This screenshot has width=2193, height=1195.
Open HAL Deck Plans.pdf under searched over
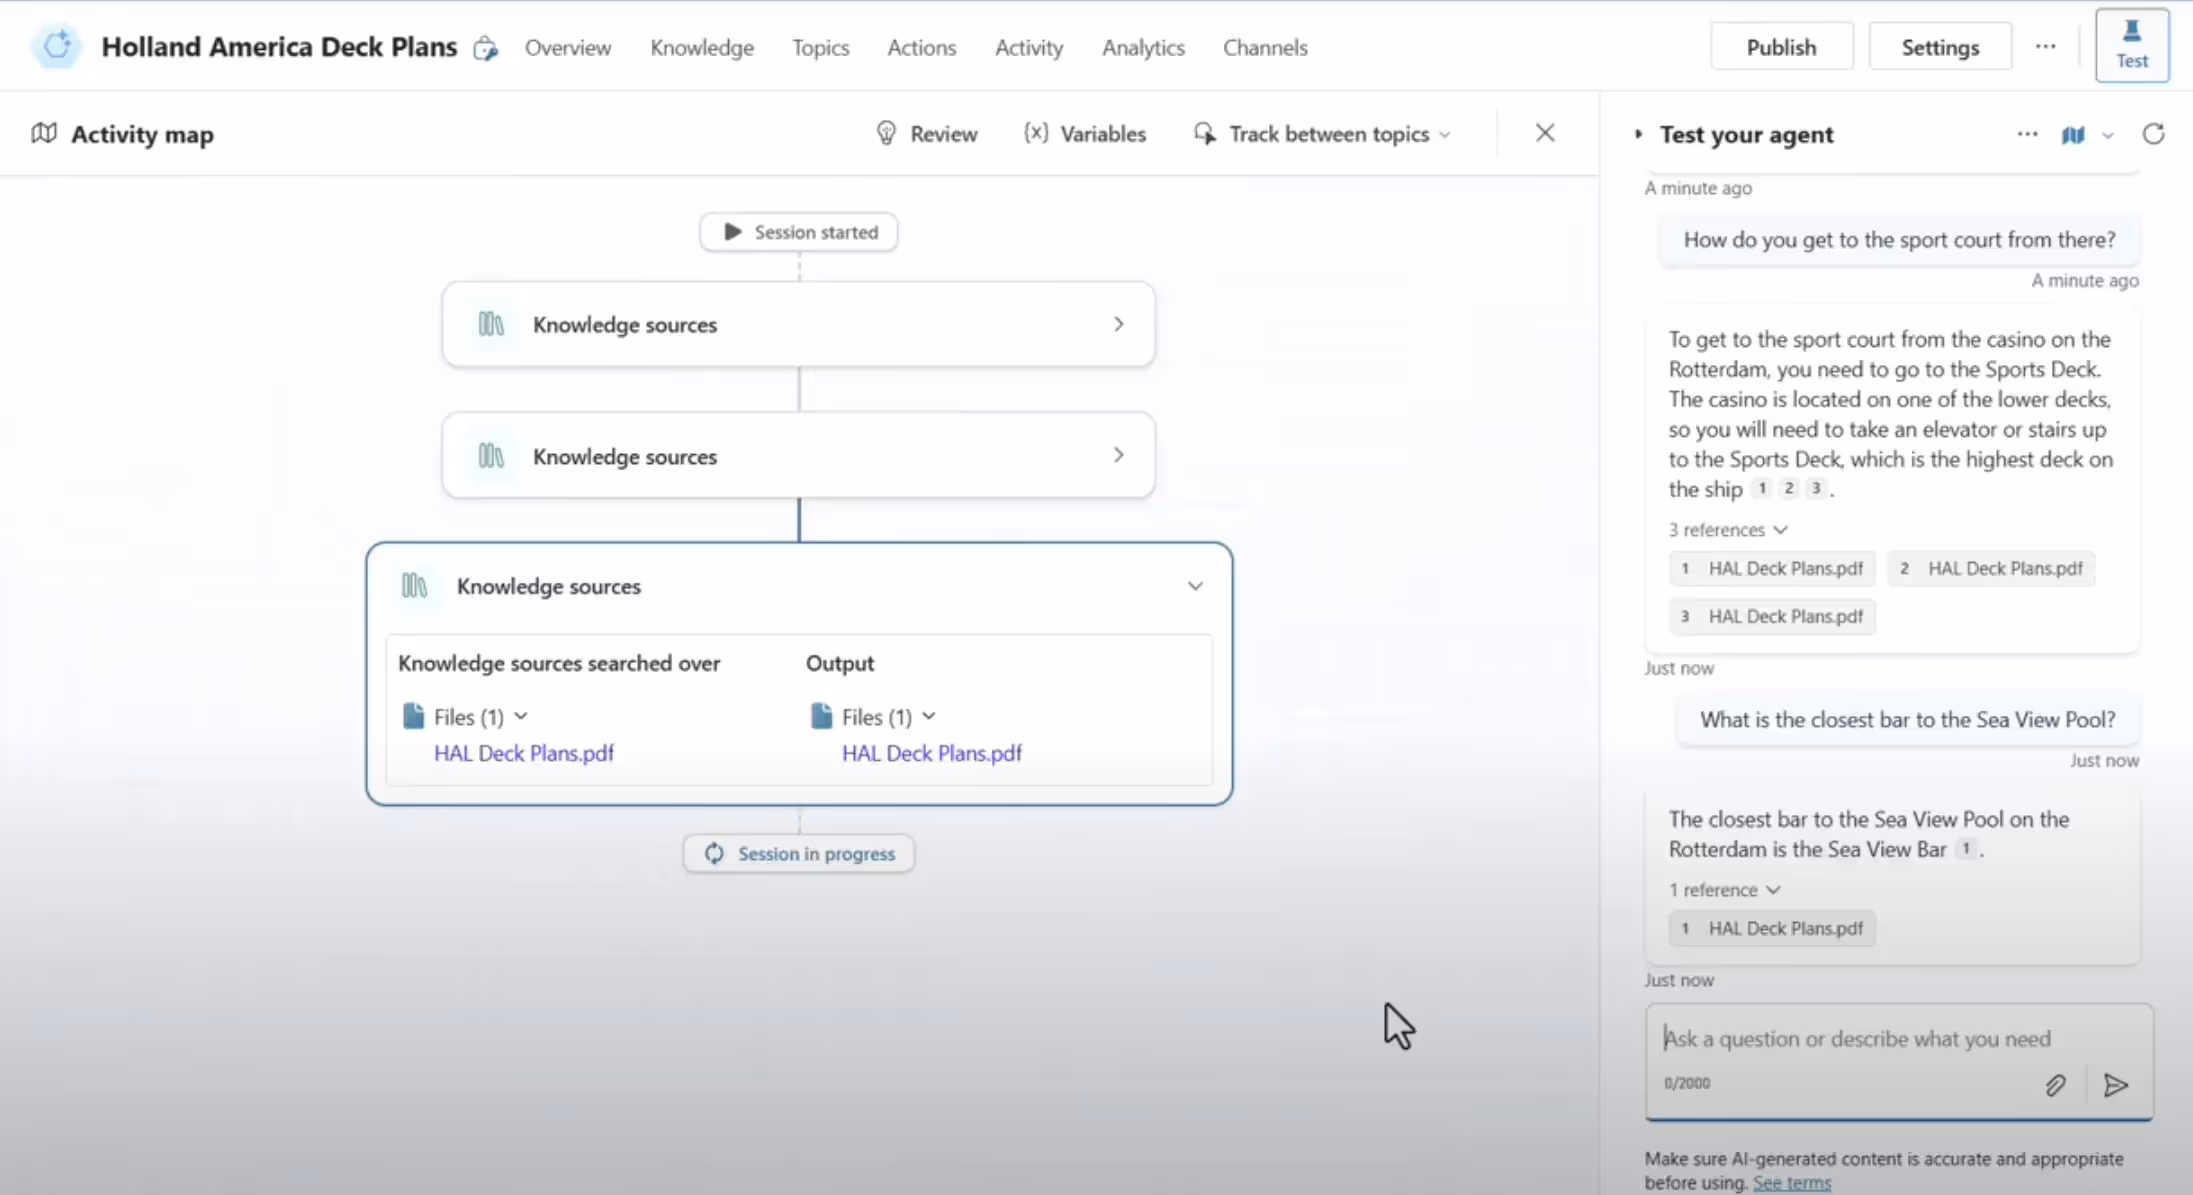(x=524, y=753)
